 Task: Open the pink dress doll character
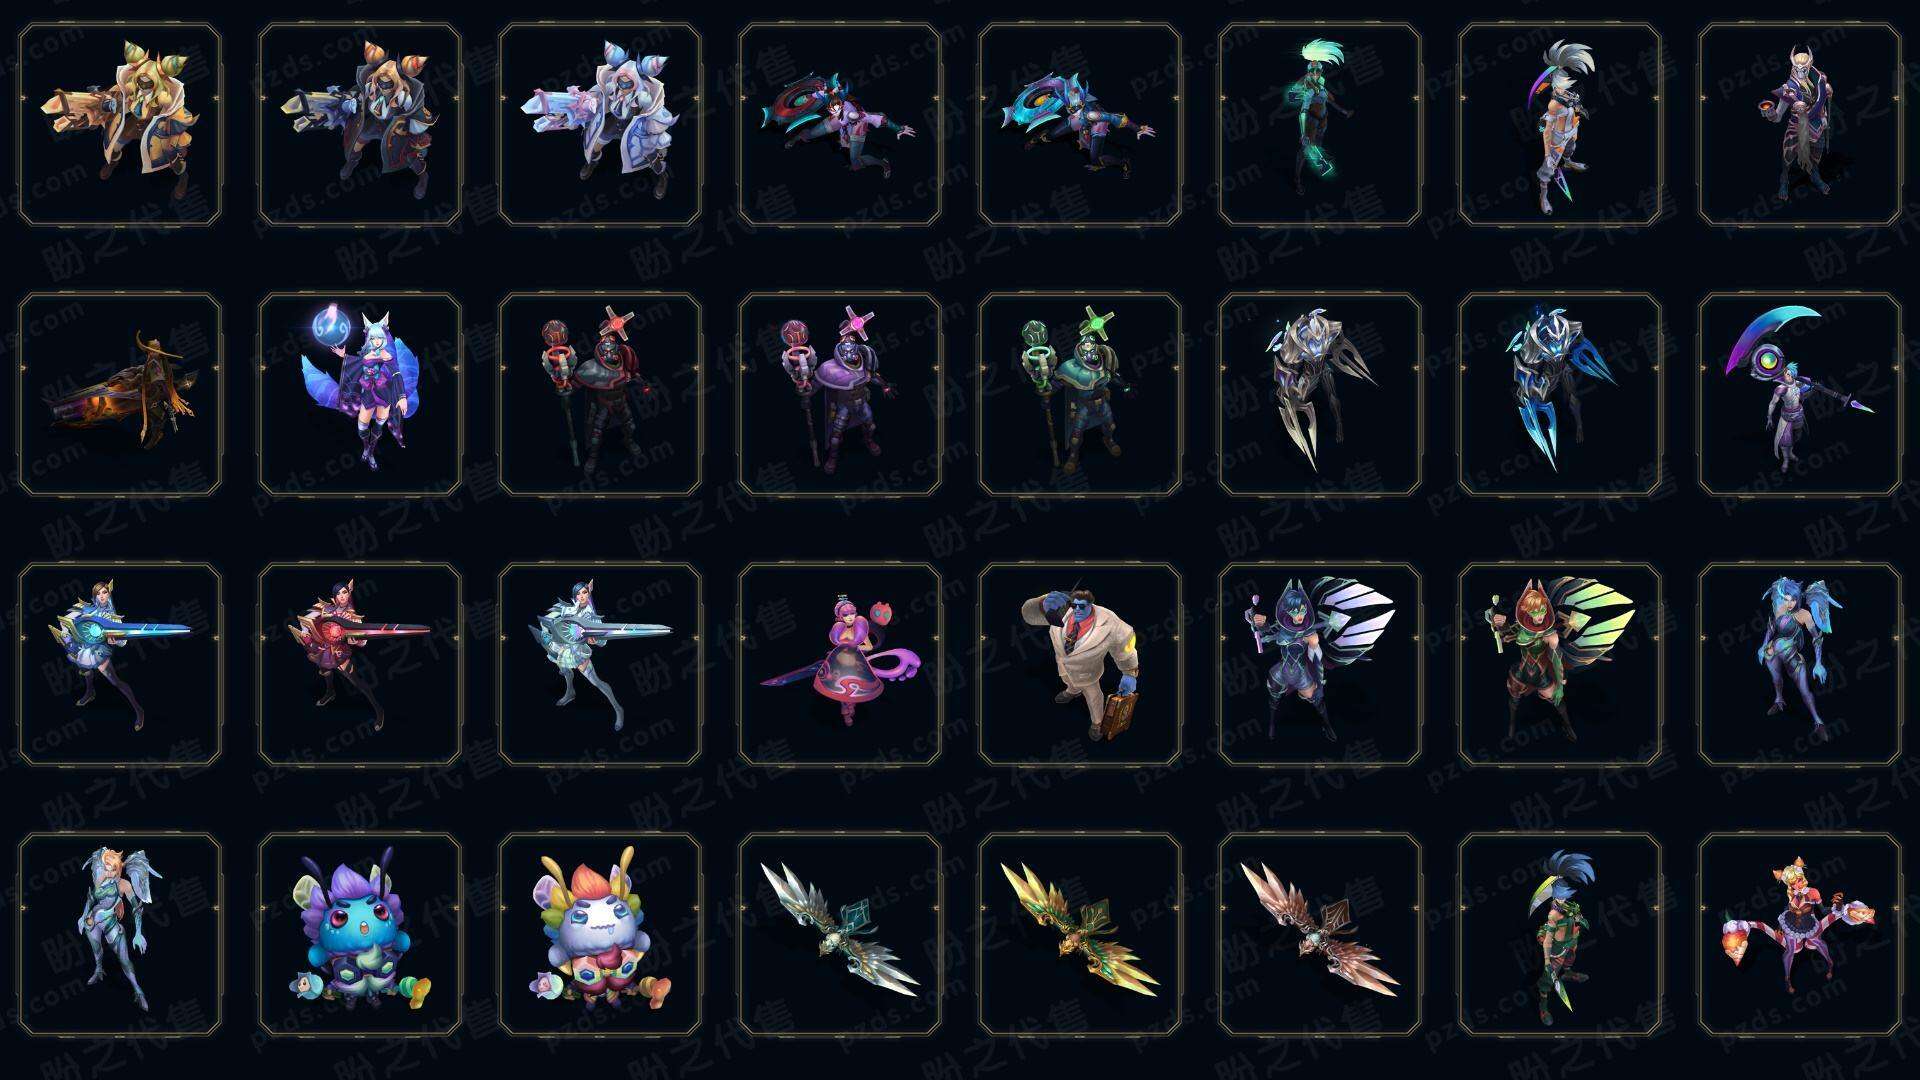click(840, 664)
